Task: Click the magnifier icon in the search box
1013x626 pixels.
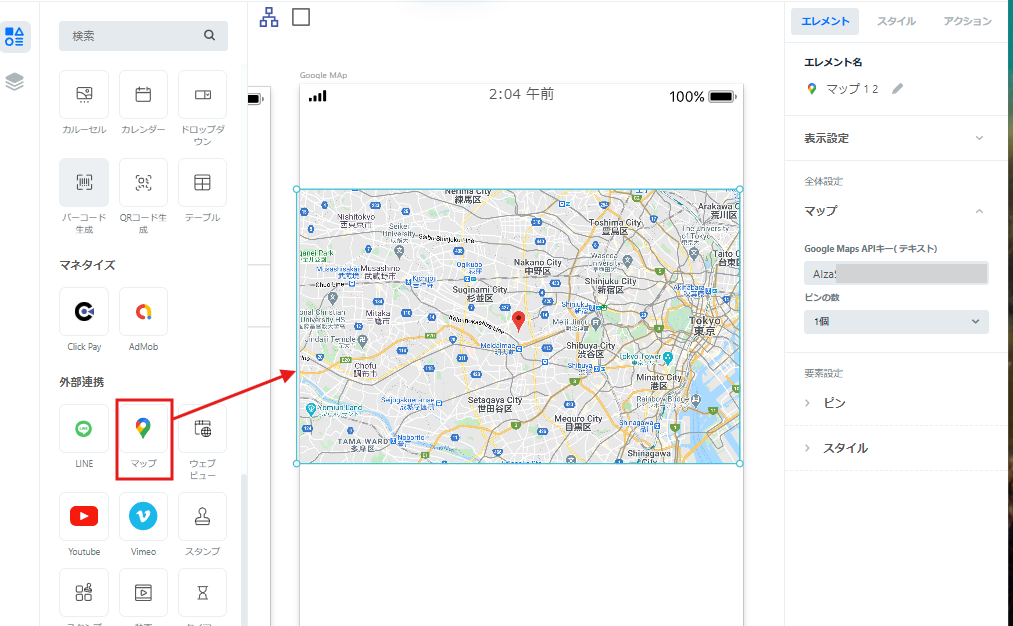Action: click(x=209, y=36)
